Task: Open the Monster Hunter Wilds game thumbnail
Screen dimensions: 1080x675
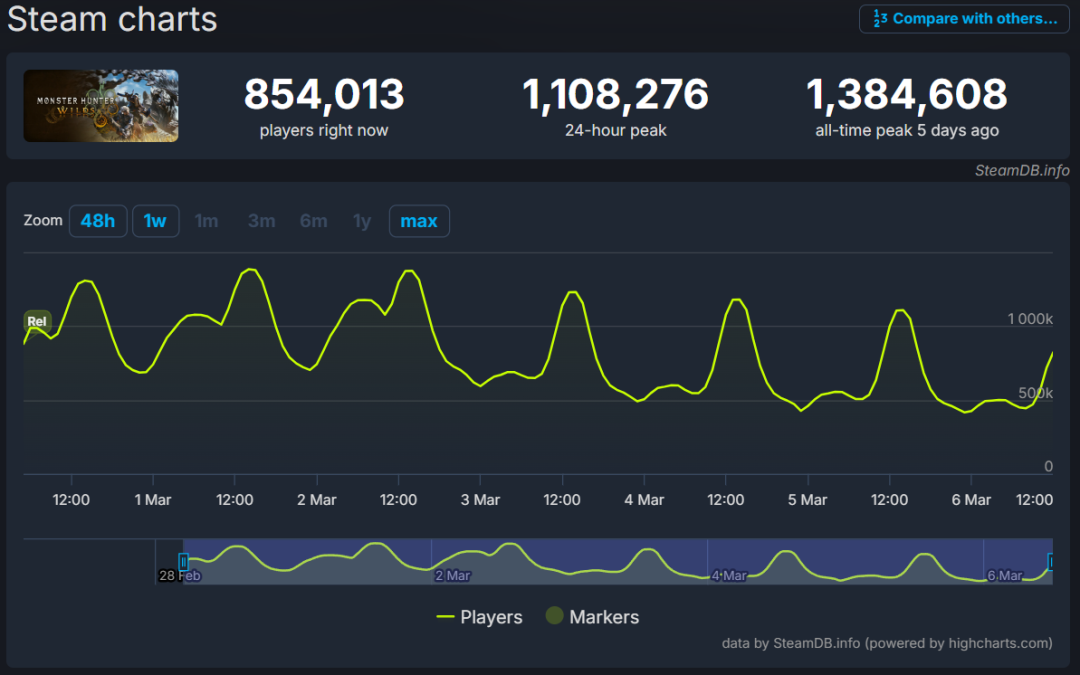Action: click(101, 105)
